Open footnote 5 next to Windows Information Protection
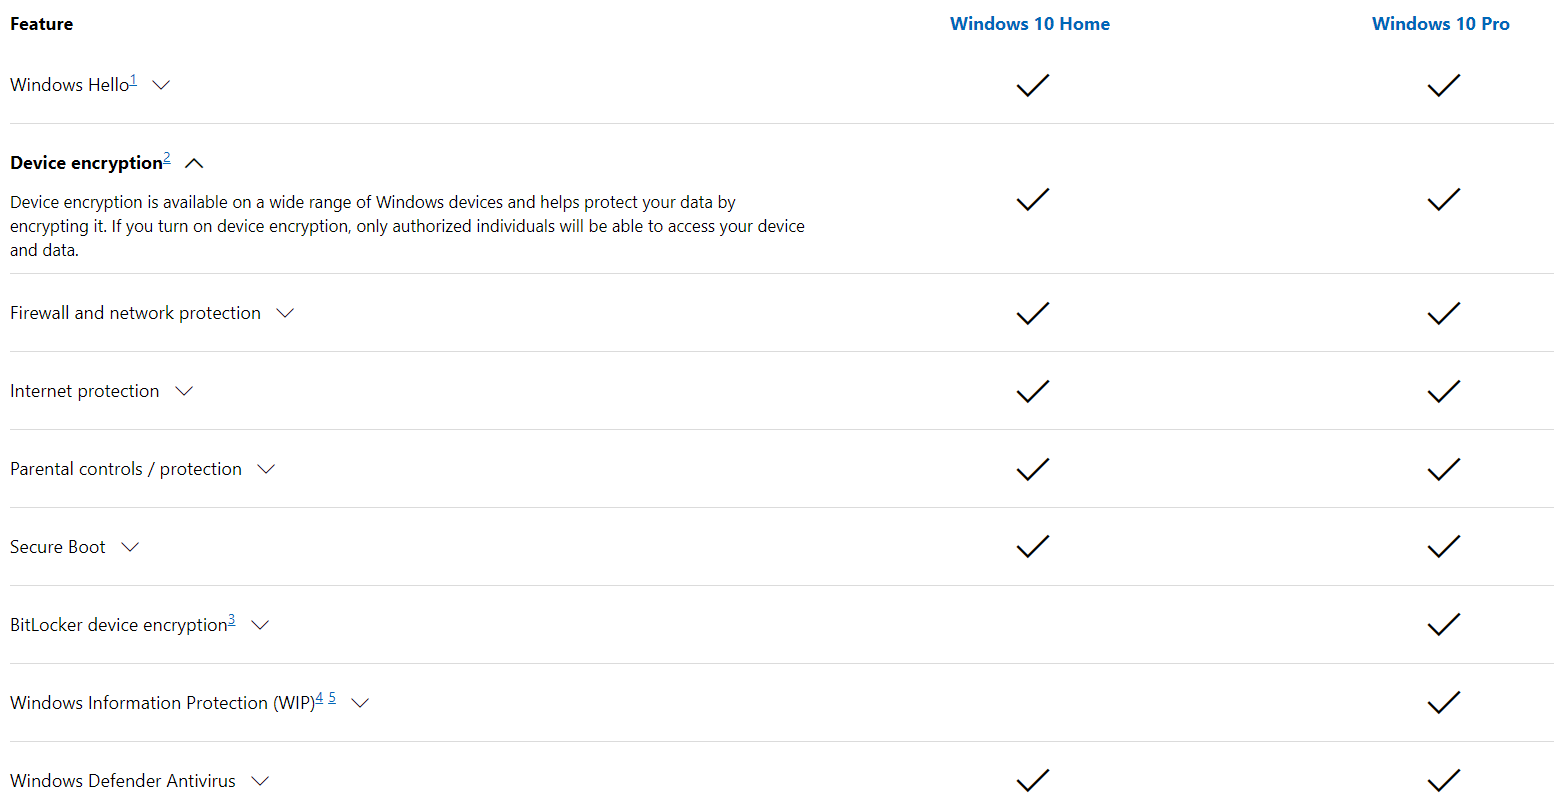Viewport: 1554px width, 809px height. 331,696
